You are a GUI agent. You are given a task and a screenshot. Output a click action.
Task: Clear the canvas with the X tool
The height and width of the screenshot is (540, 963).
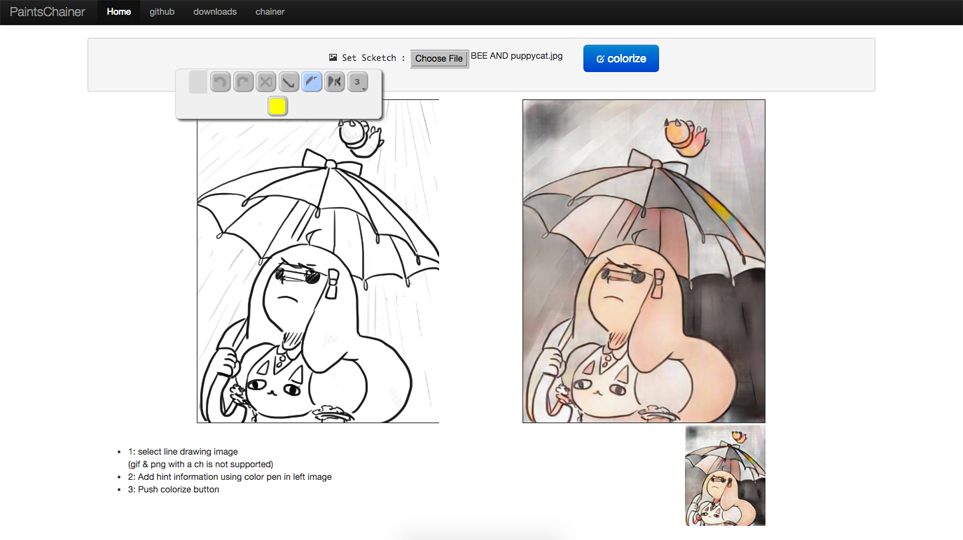coord(266,82)
